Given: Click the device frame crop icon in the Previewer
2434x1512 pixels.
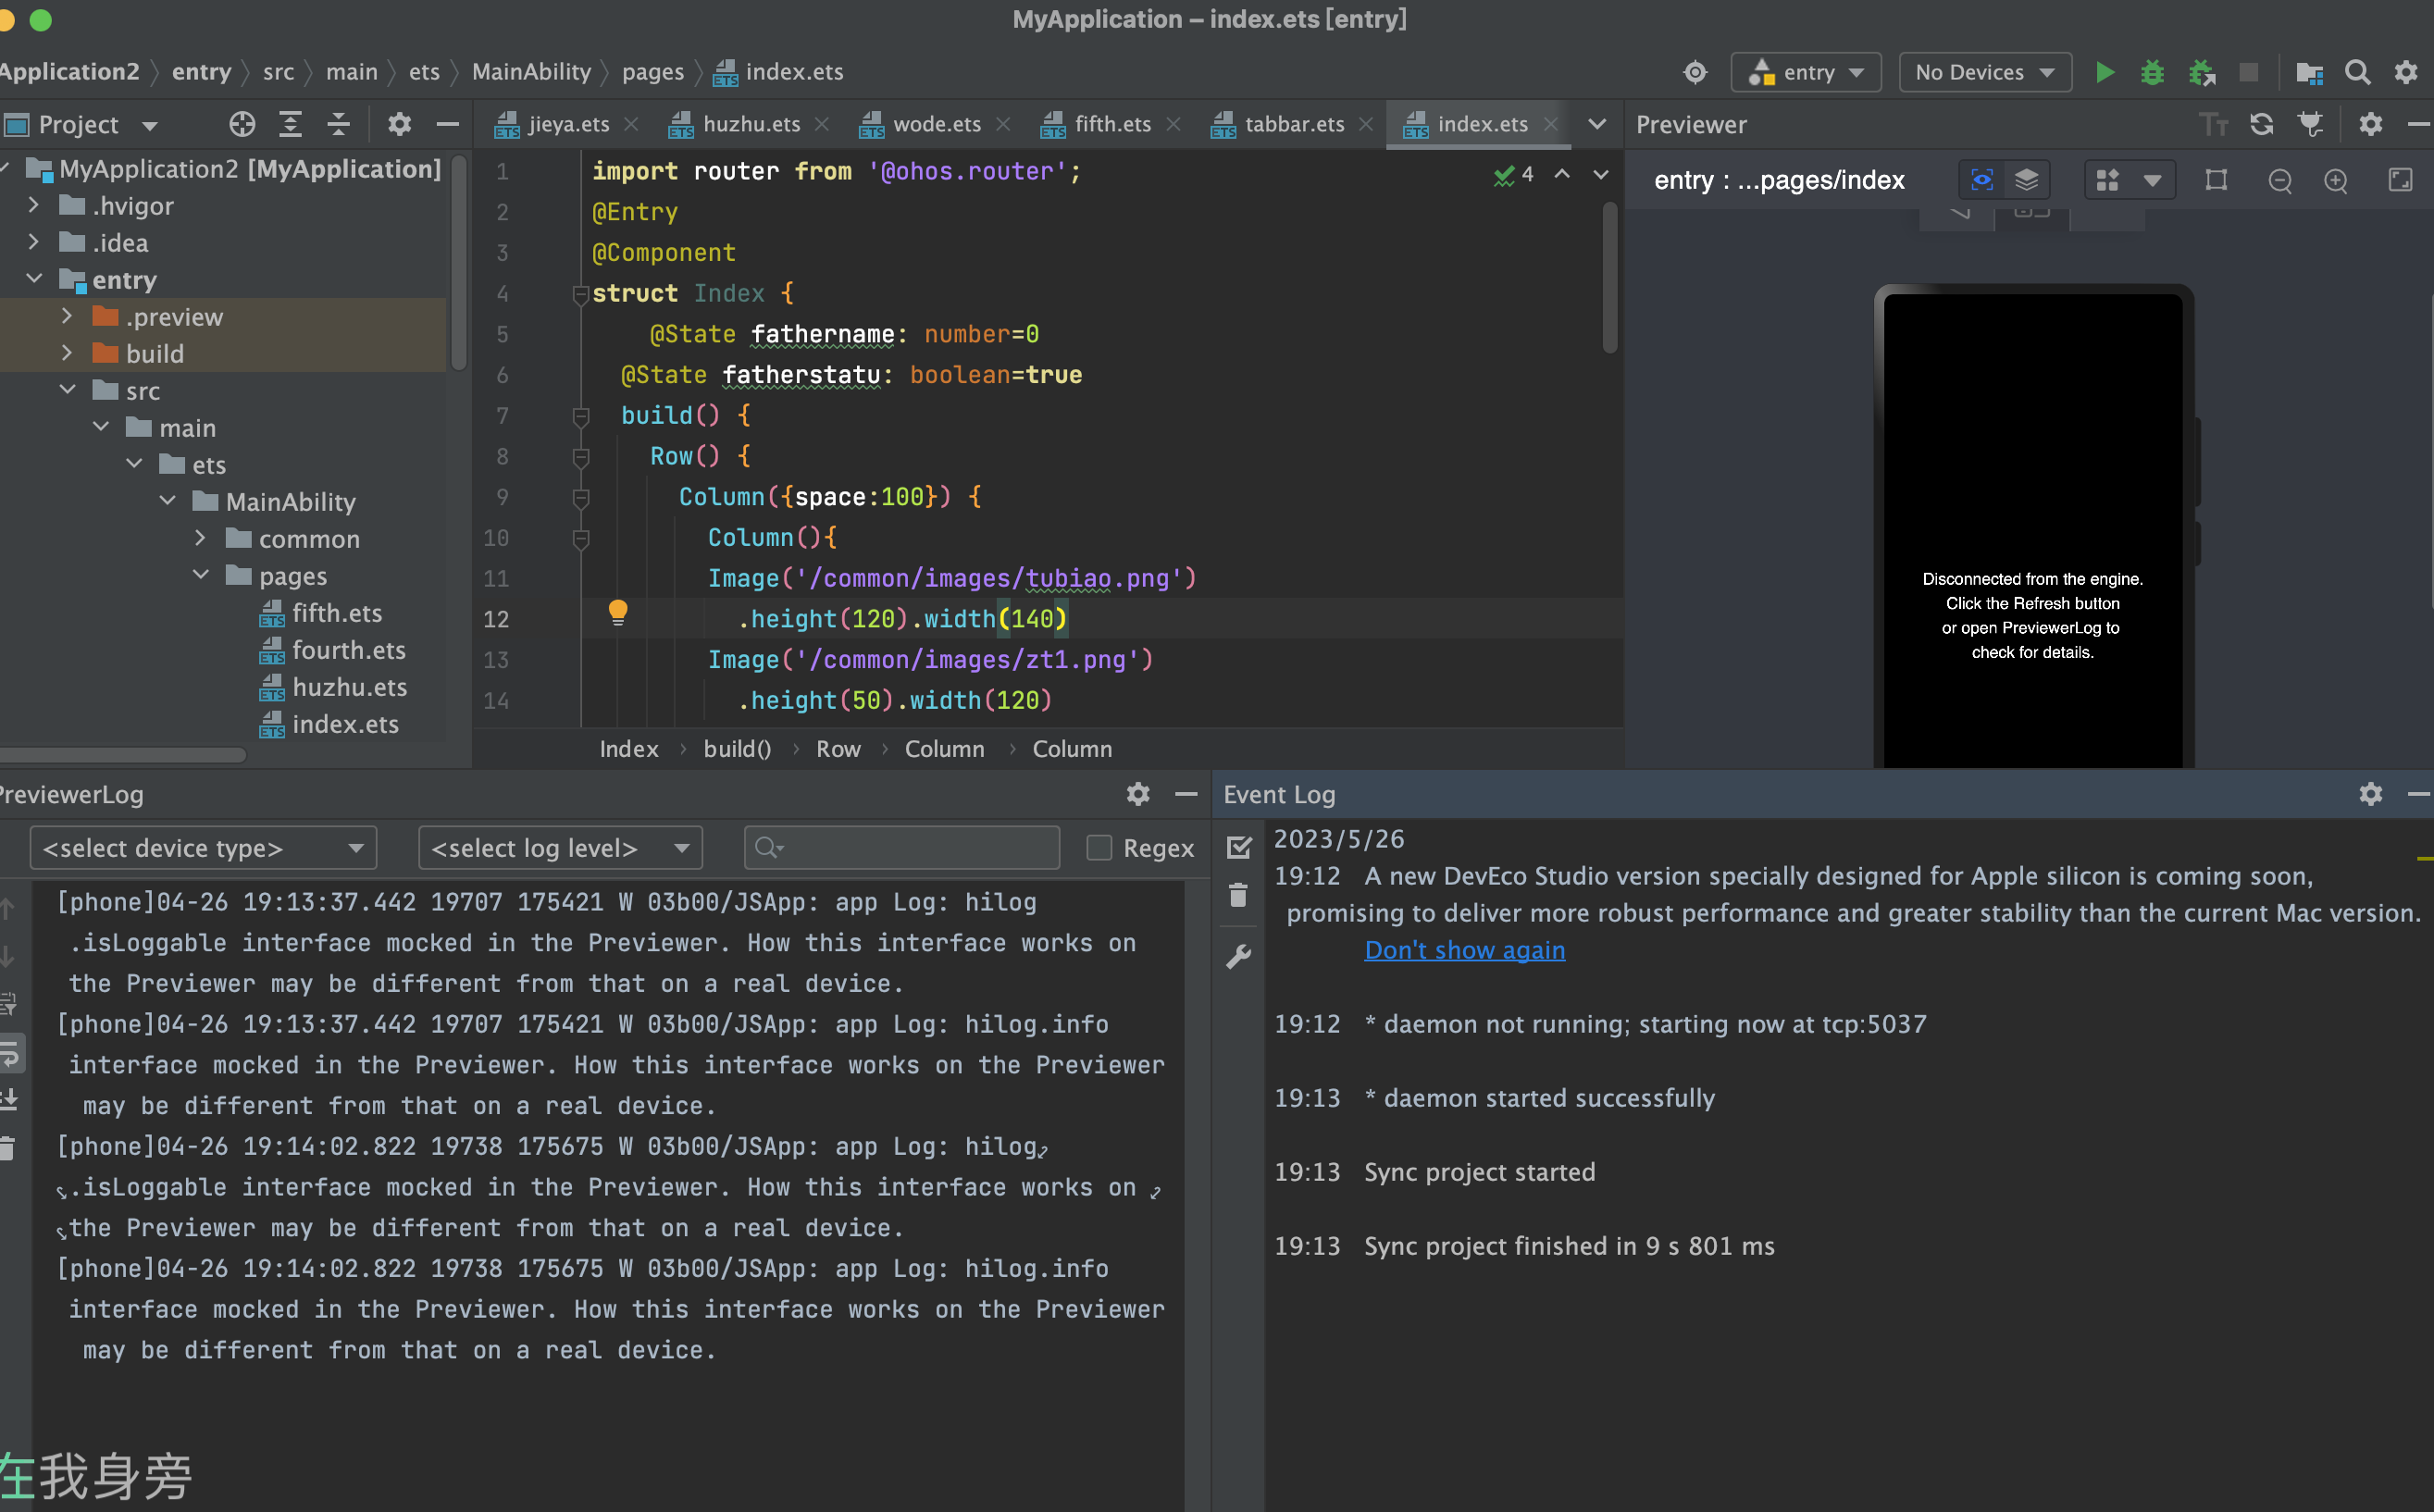Looking at the screenshot, I should click(2216, 180).
